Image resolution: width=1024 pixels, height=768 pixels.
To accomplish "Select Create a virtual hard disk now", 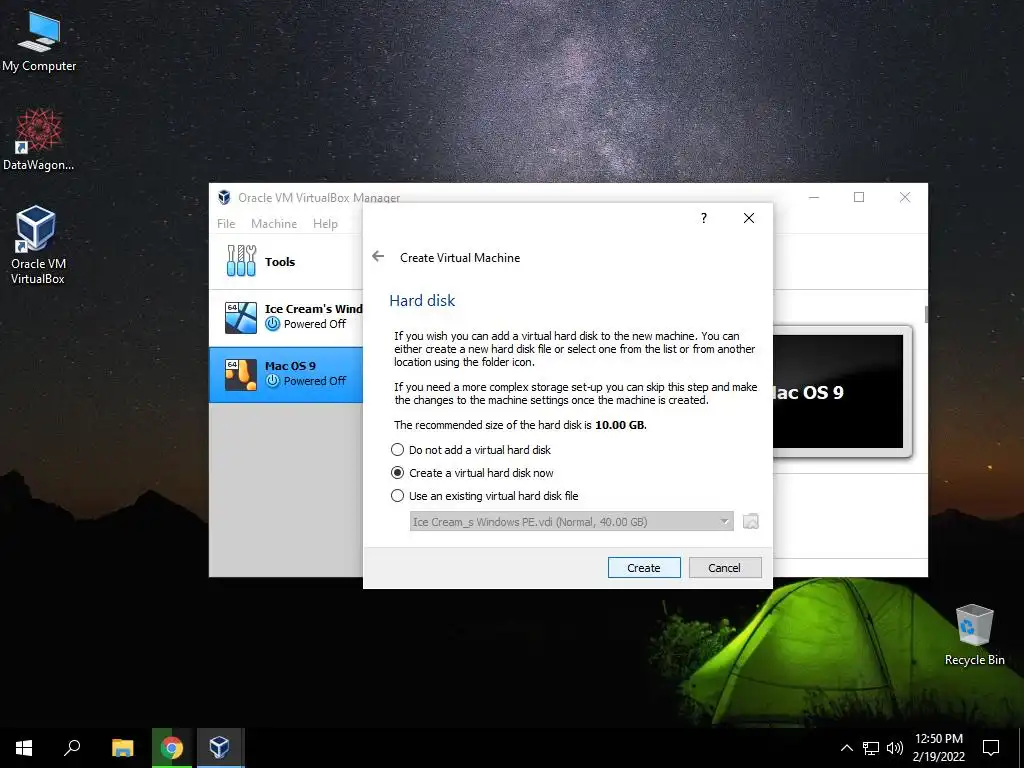I will click(472, 473).
